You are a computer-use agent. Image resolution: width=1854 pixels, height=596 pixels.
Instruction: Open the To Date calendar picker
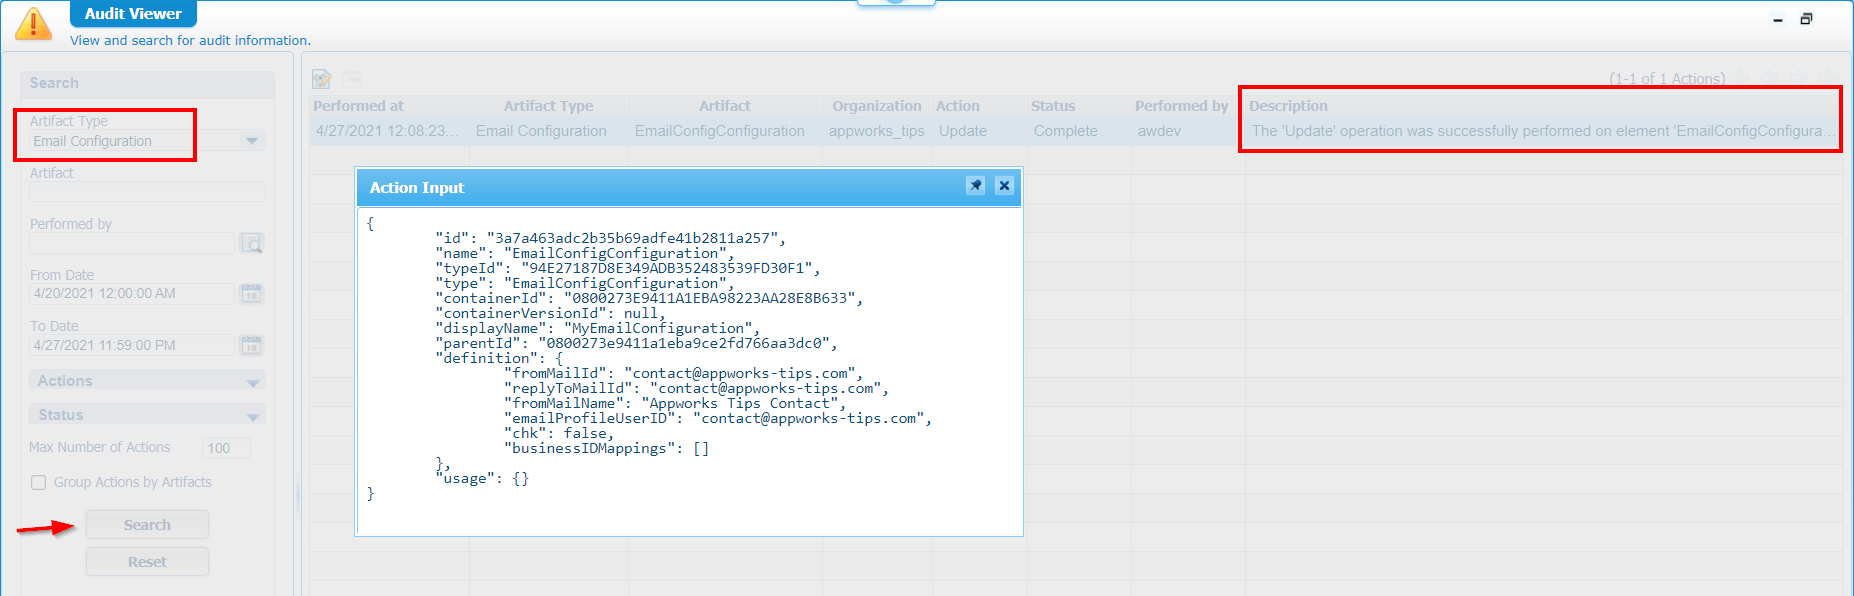pyautogui.click(x=251, y=346)
